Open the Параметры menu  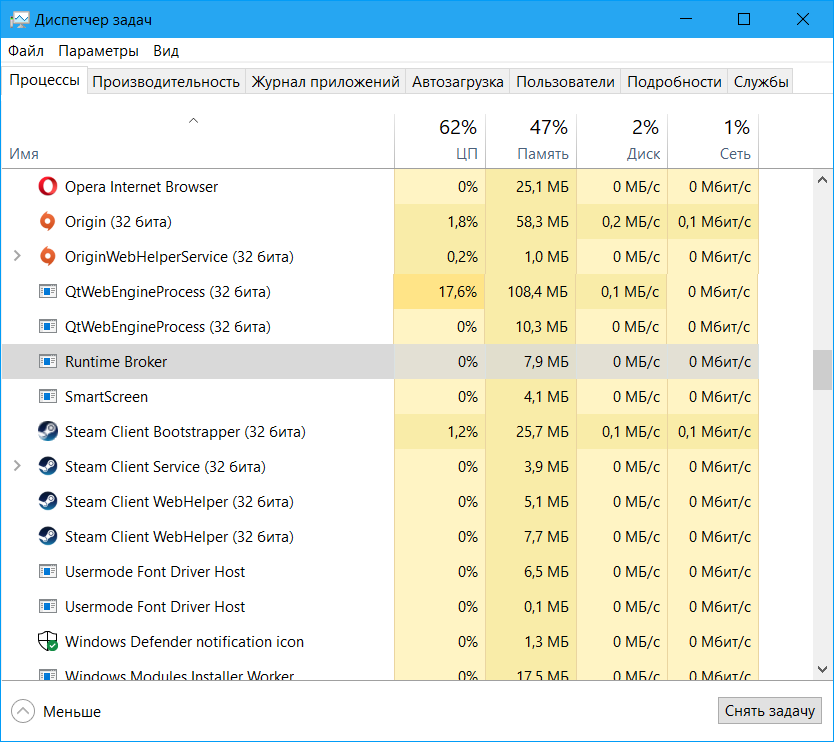point(98,51)
